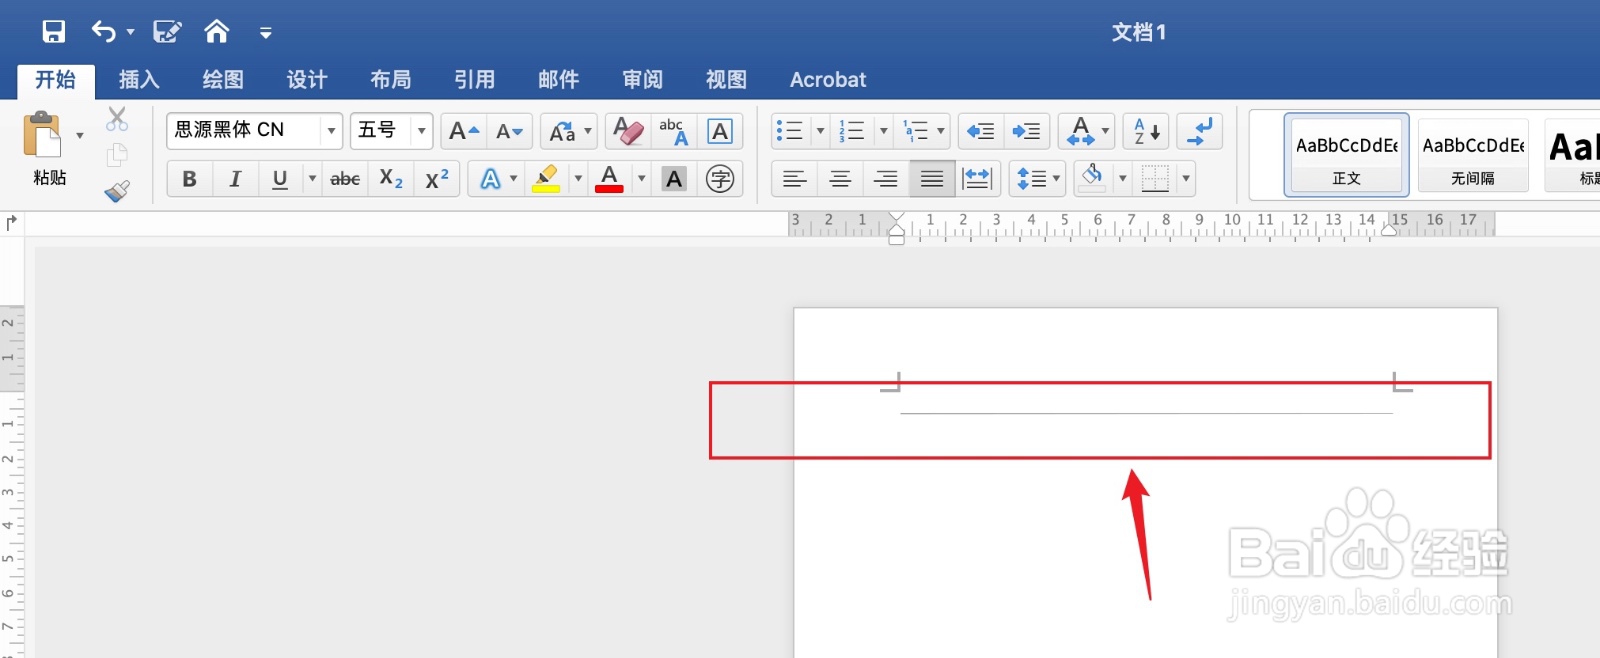Open the 视图 tab

pos(727,80)
